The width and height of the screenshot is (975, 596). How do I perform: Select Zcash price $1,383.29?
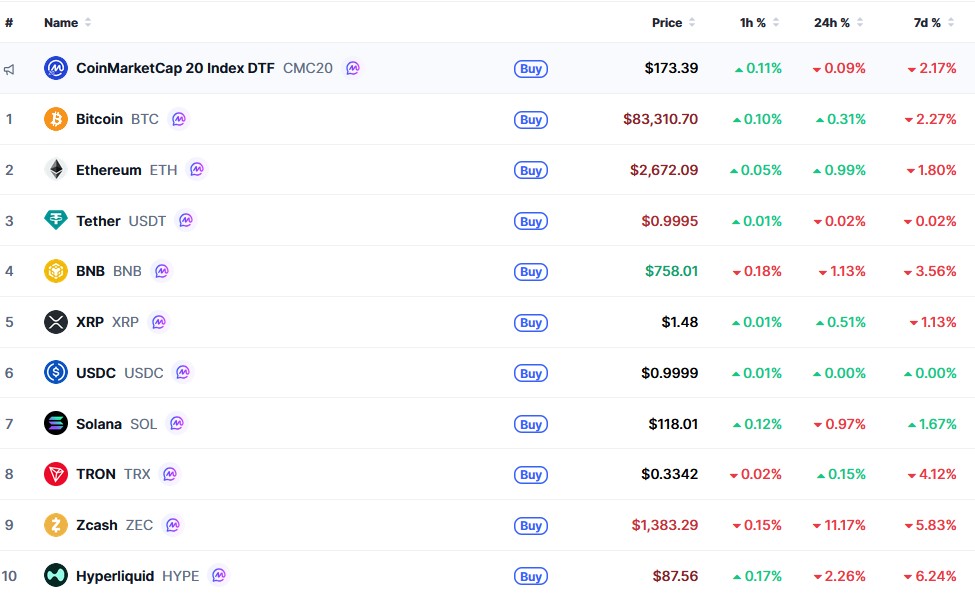[665, 525]
